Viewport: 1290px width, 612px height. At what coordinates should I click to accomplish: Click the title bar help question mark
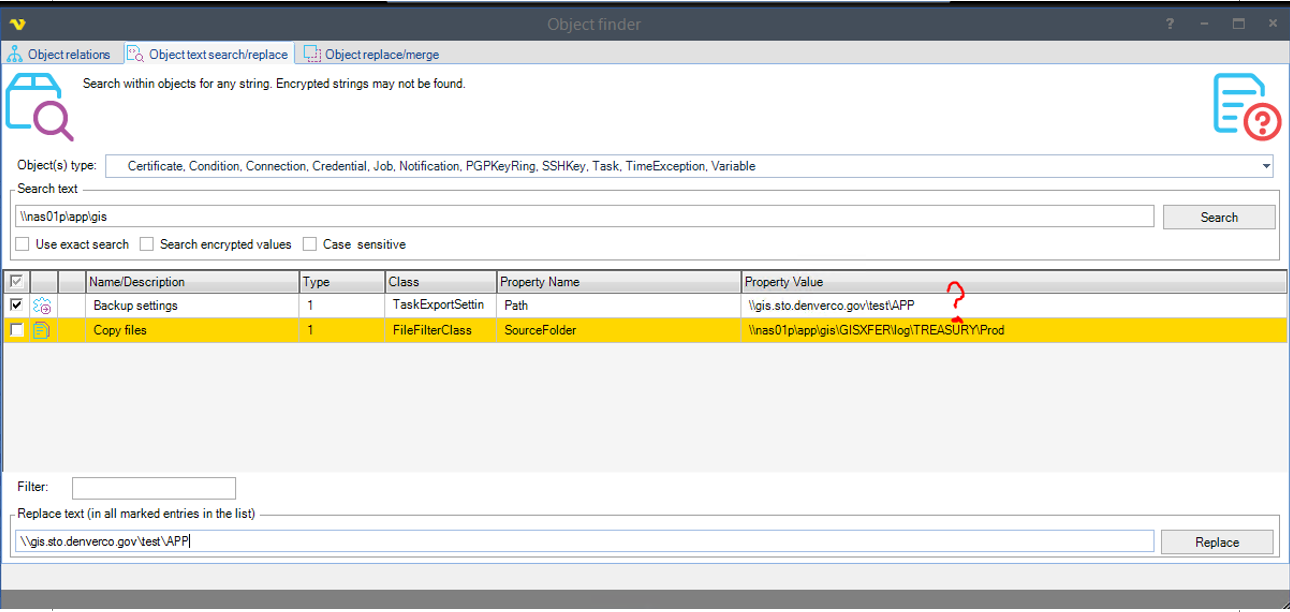point(1170,24)
